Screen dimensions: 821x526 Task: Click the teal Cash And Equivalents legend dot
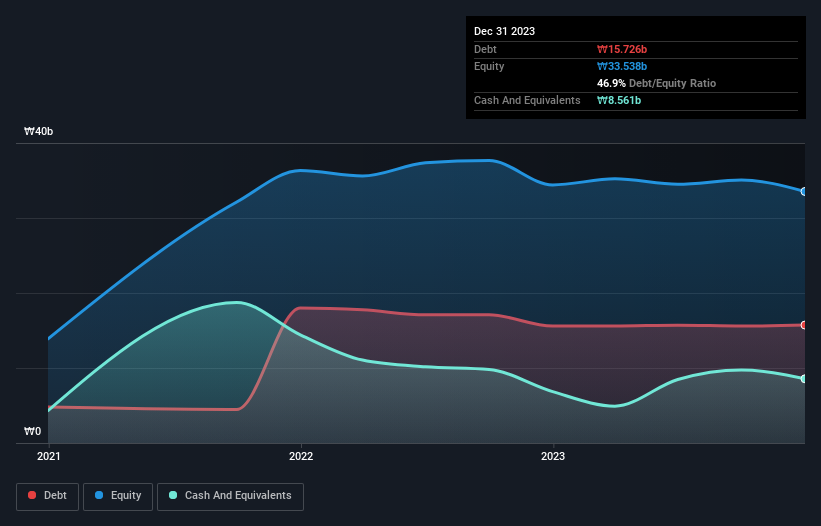tap(173, 495)
